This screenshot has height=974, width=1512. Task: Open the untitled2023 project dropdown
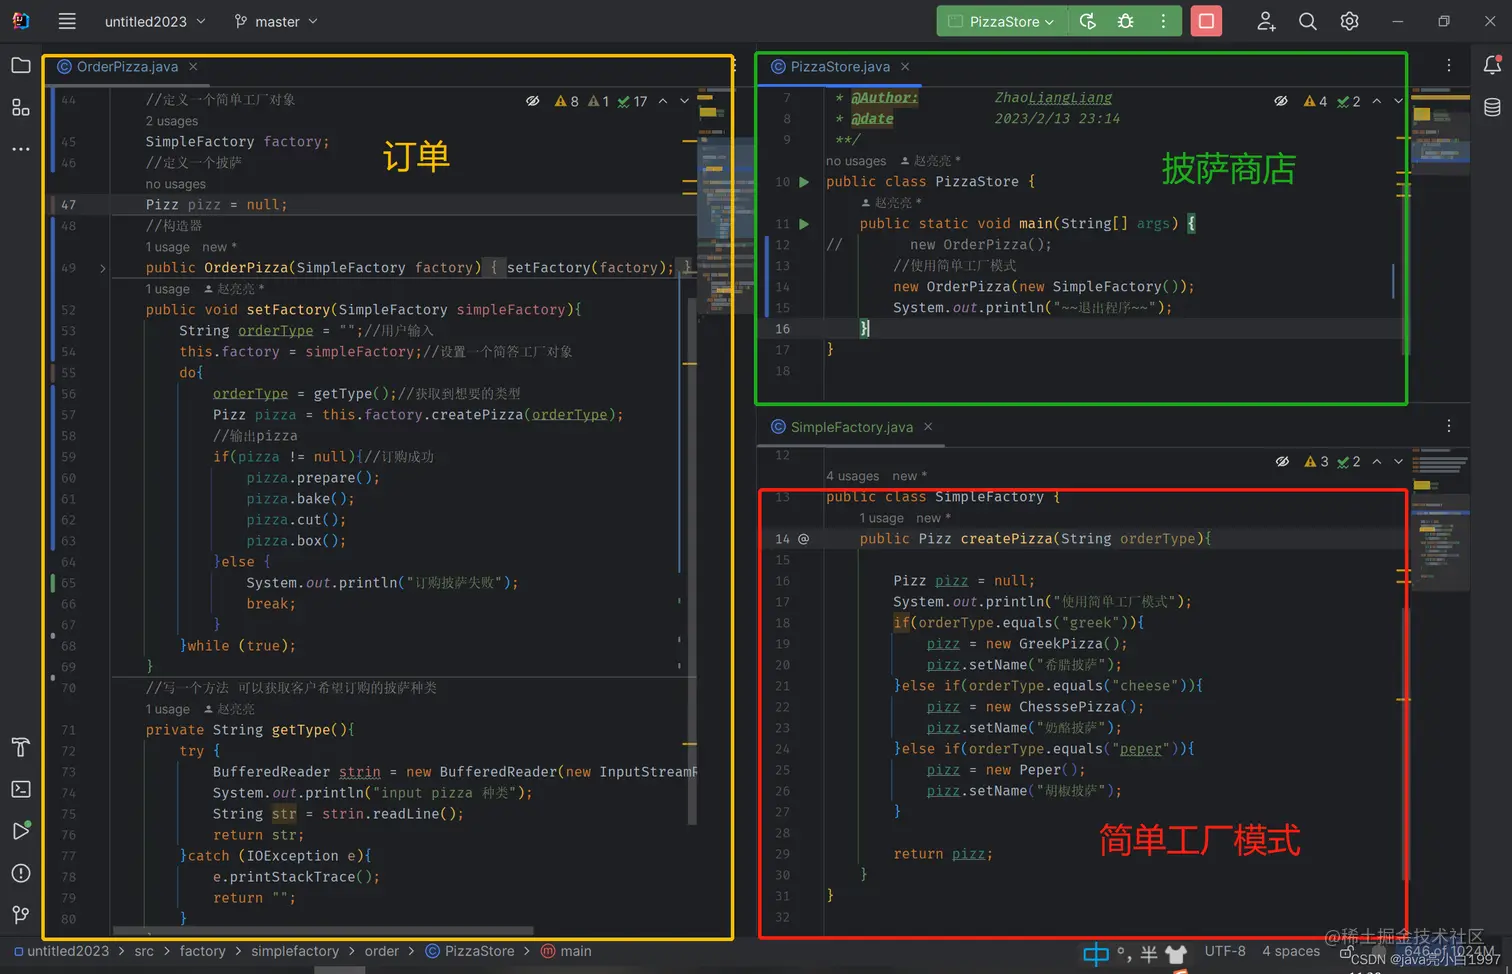tap(155, 21)
